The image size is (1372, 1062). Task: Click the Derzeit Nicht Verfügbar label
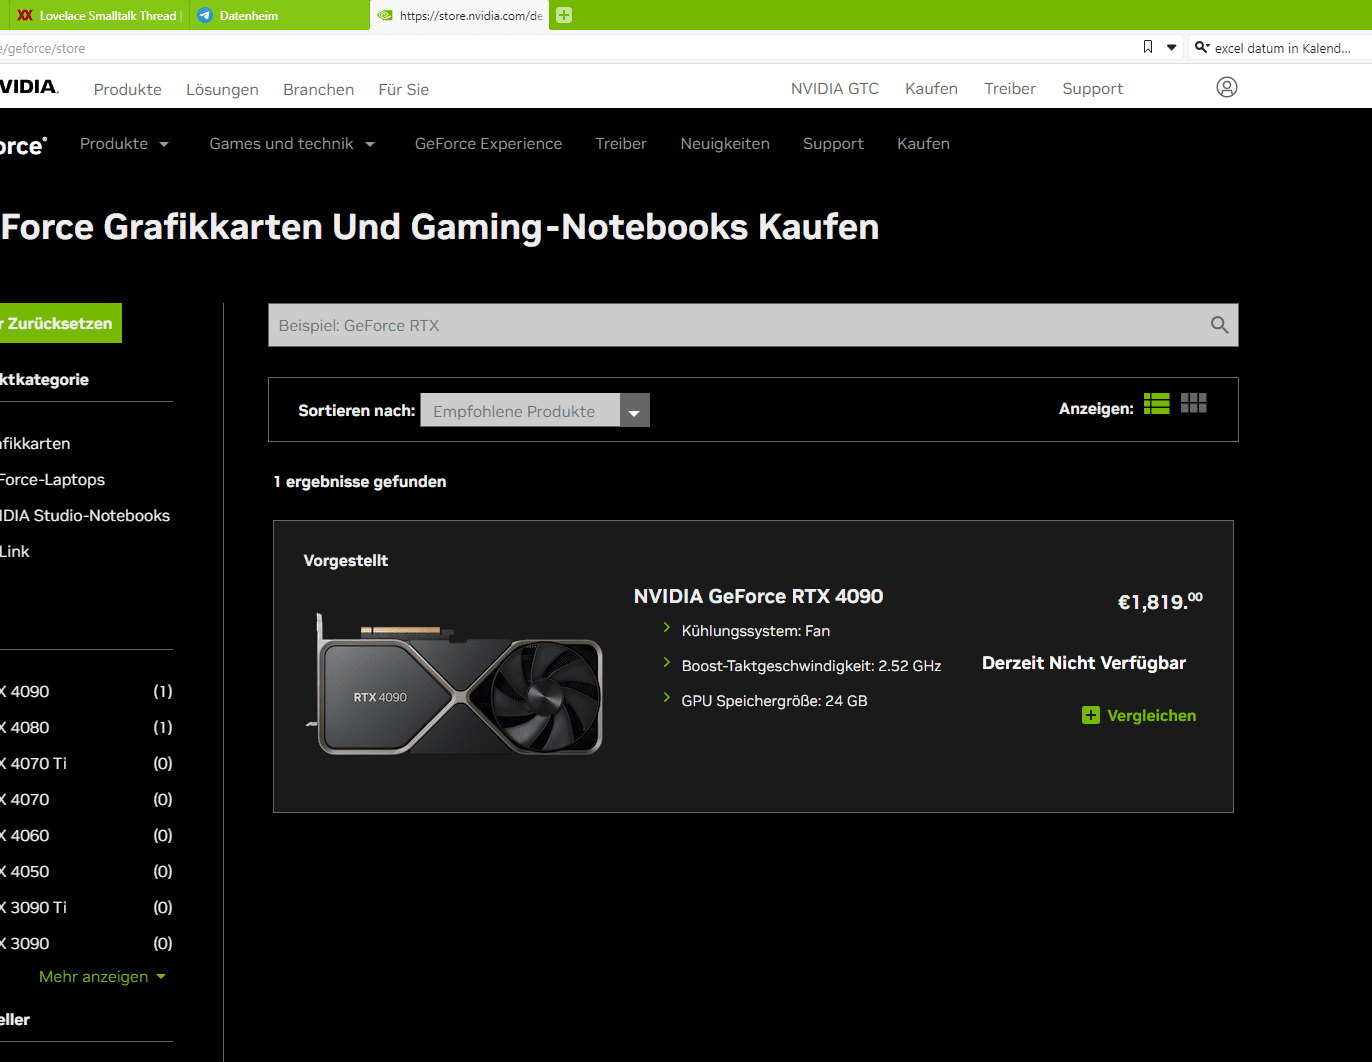click(x=1084, y=663)
